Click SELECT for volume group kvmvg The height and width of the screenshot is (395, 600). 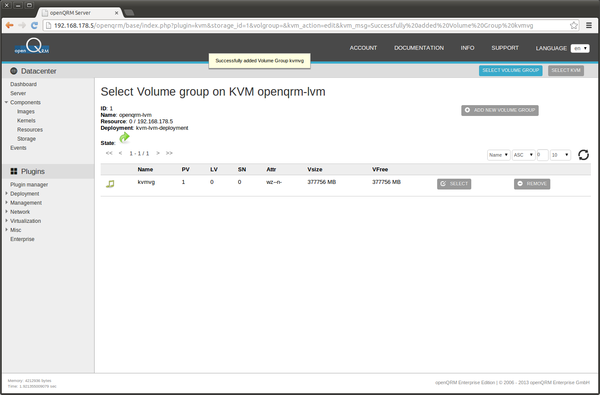click(454, 184)
